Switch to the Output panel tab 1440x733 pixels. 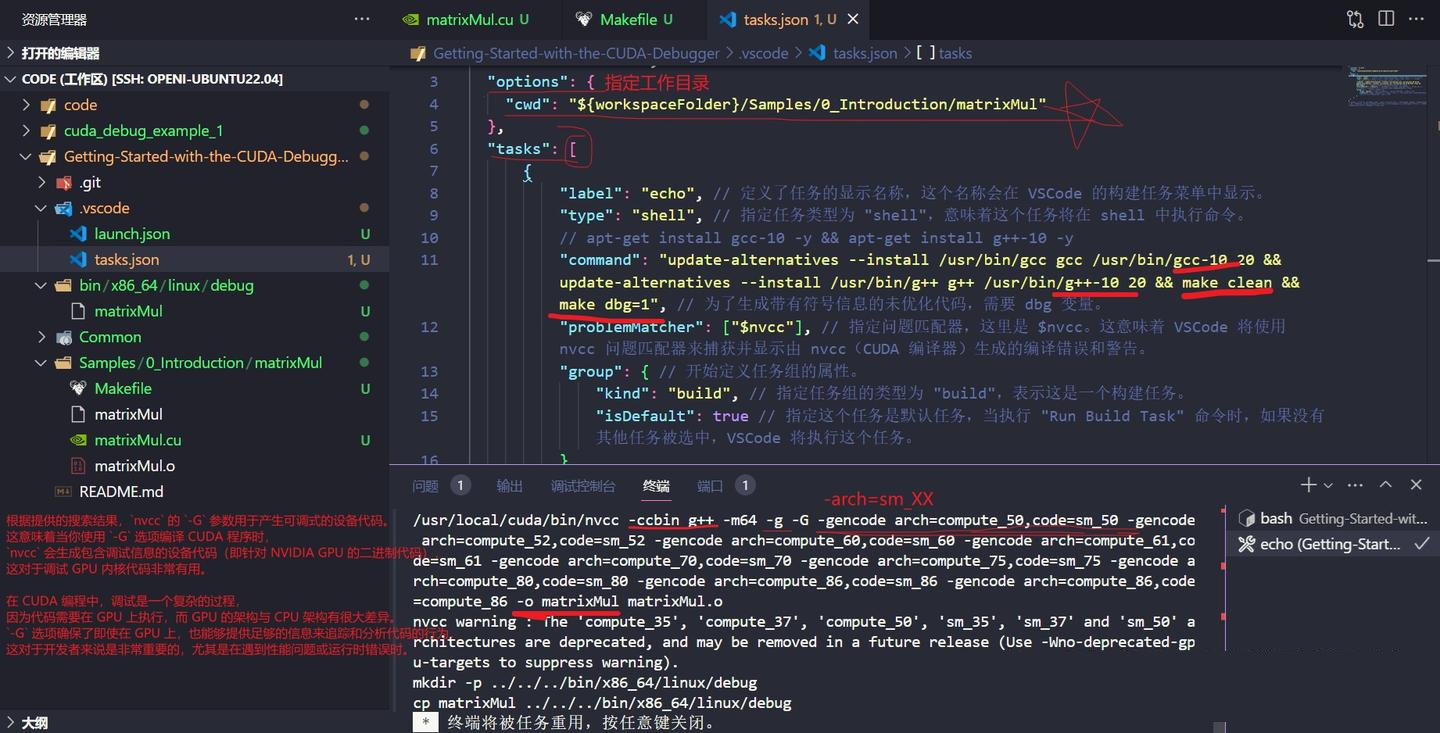pyautogui.click(x=510, y=485)
